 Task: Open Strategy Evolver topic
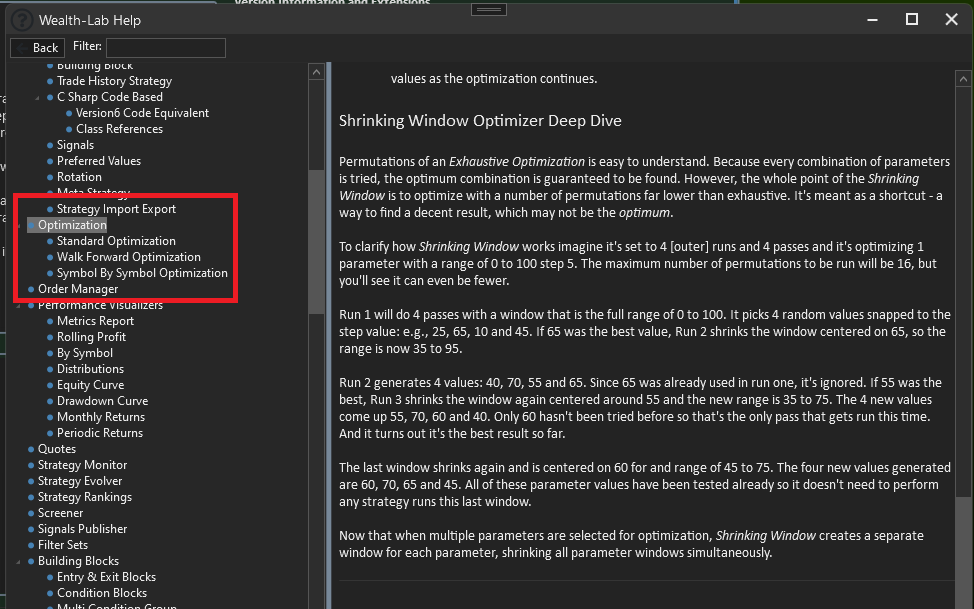click(x=80, y=482)
